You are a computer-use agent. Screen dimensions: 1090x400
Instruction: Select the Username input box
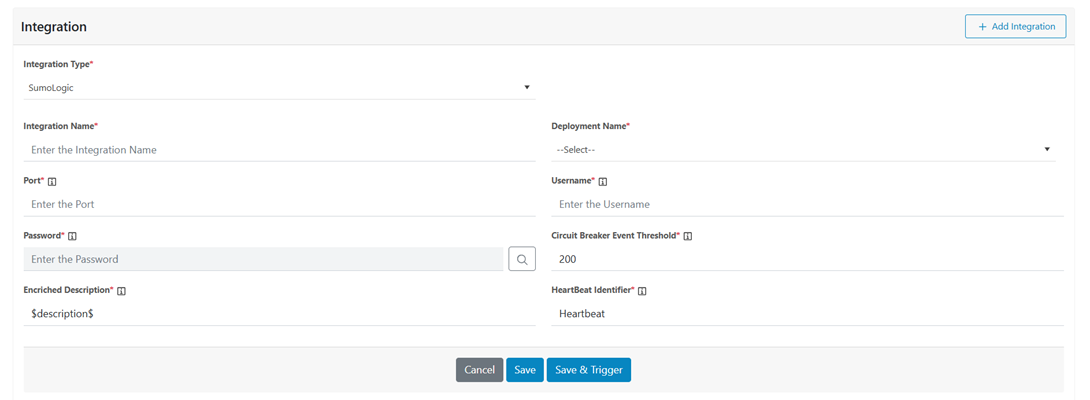pos(807,204)
